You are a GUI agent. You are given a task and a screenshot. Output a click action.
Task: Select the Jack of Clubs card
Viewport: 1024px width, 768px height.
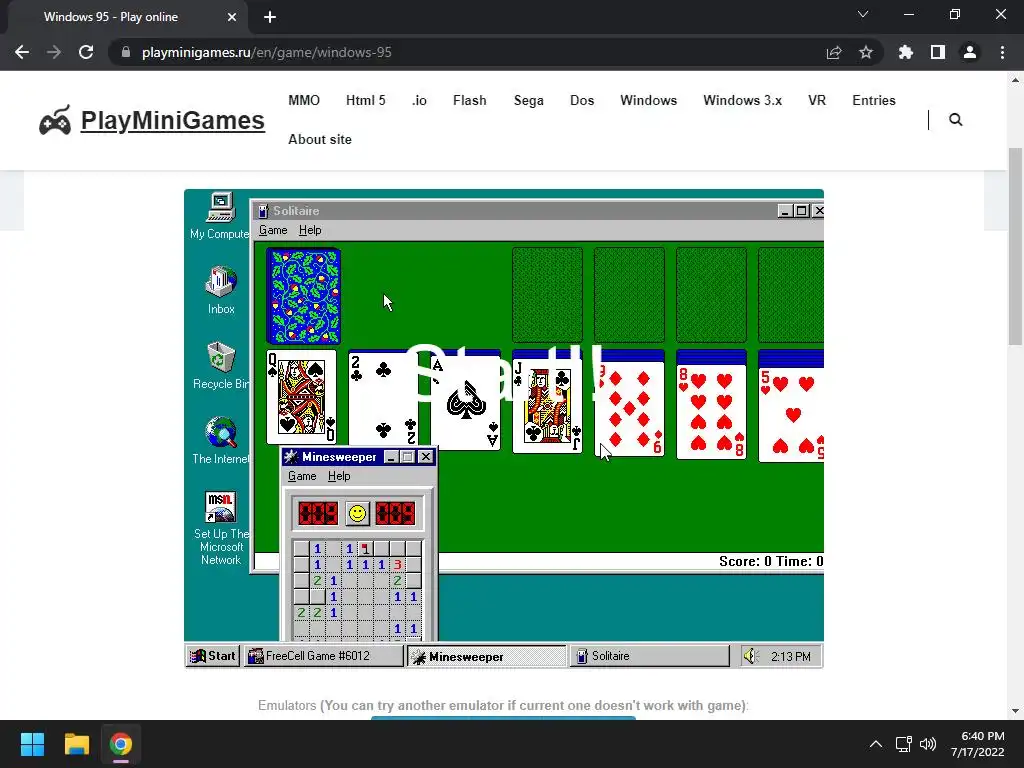tap(547, 407)
